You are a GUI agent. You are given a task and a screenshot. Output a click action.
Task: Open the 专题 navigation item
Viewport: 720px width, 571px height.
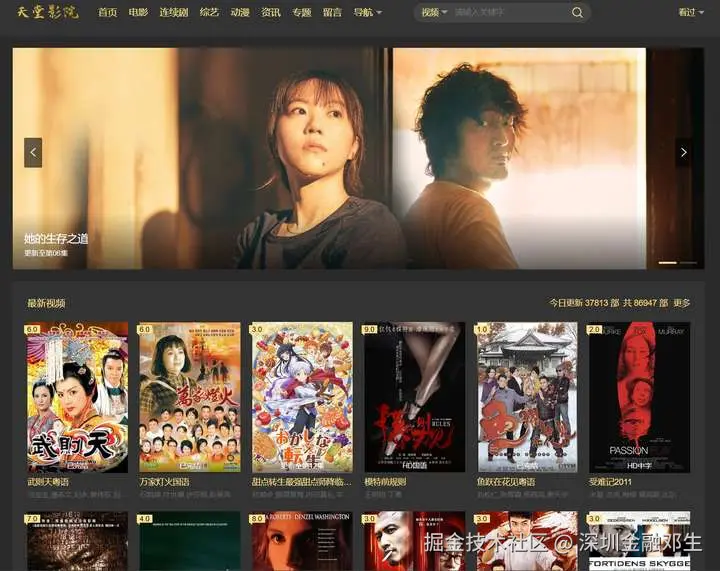301,12
